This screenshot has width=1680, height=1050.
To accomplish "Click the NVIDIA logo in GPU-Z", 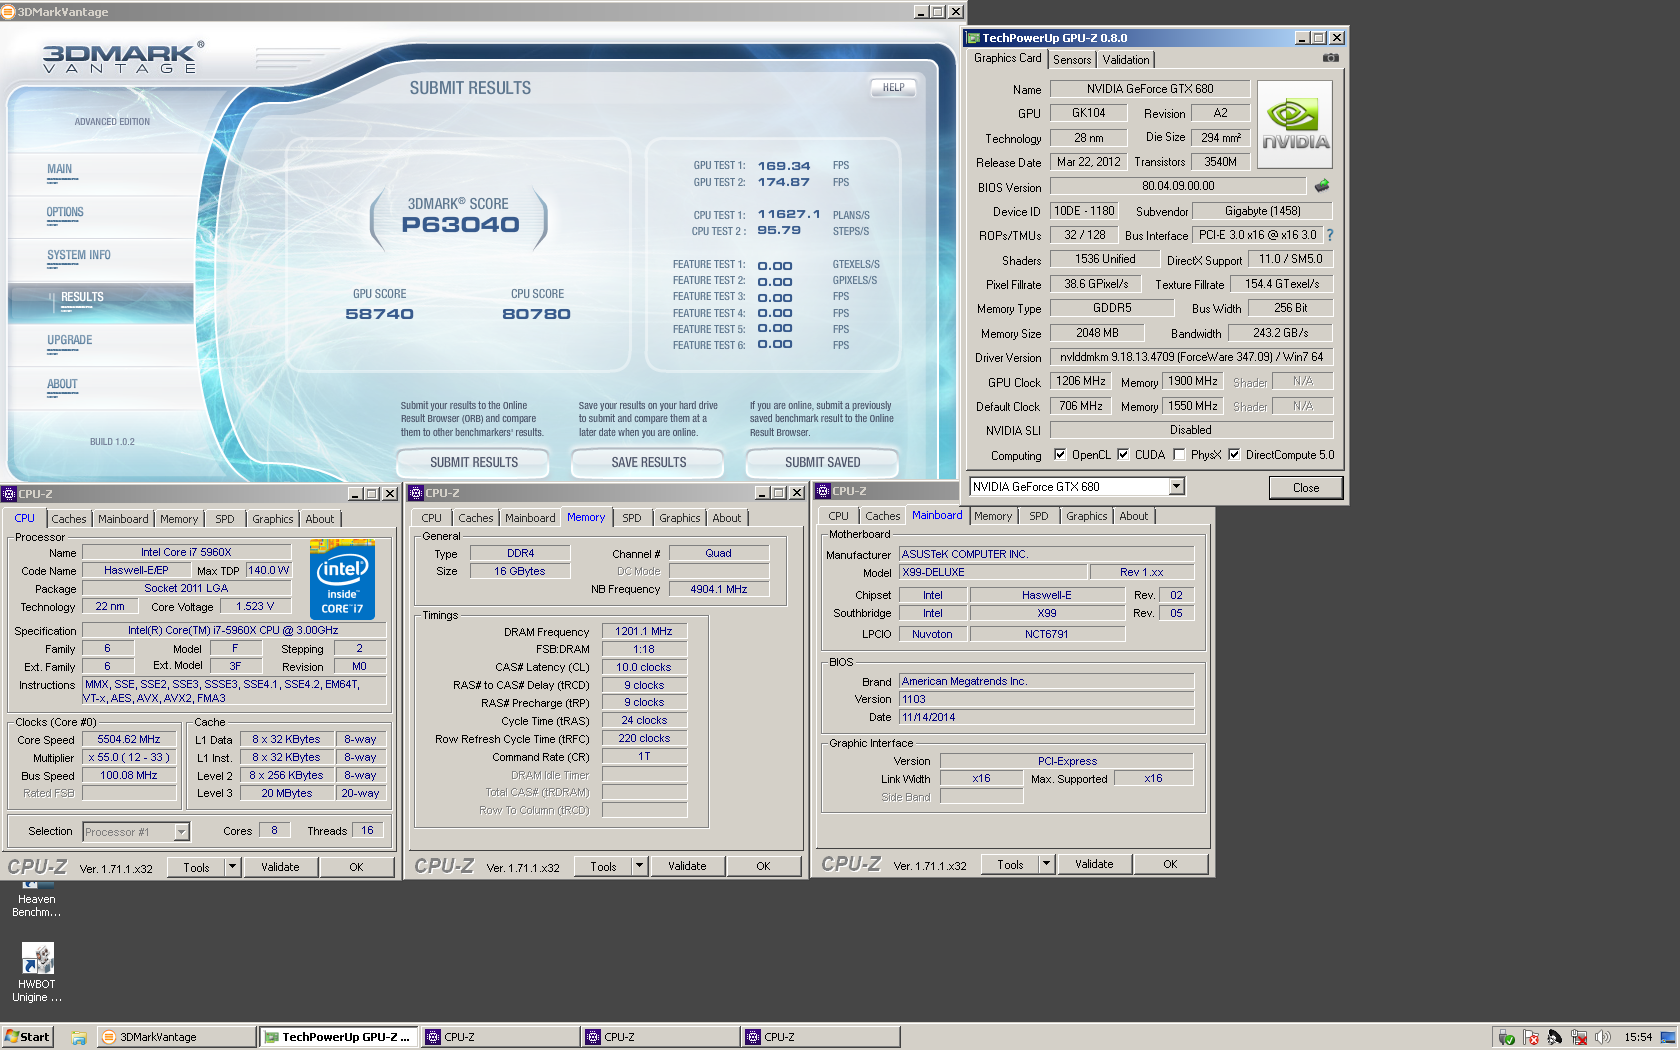I will click(1295, 124).
